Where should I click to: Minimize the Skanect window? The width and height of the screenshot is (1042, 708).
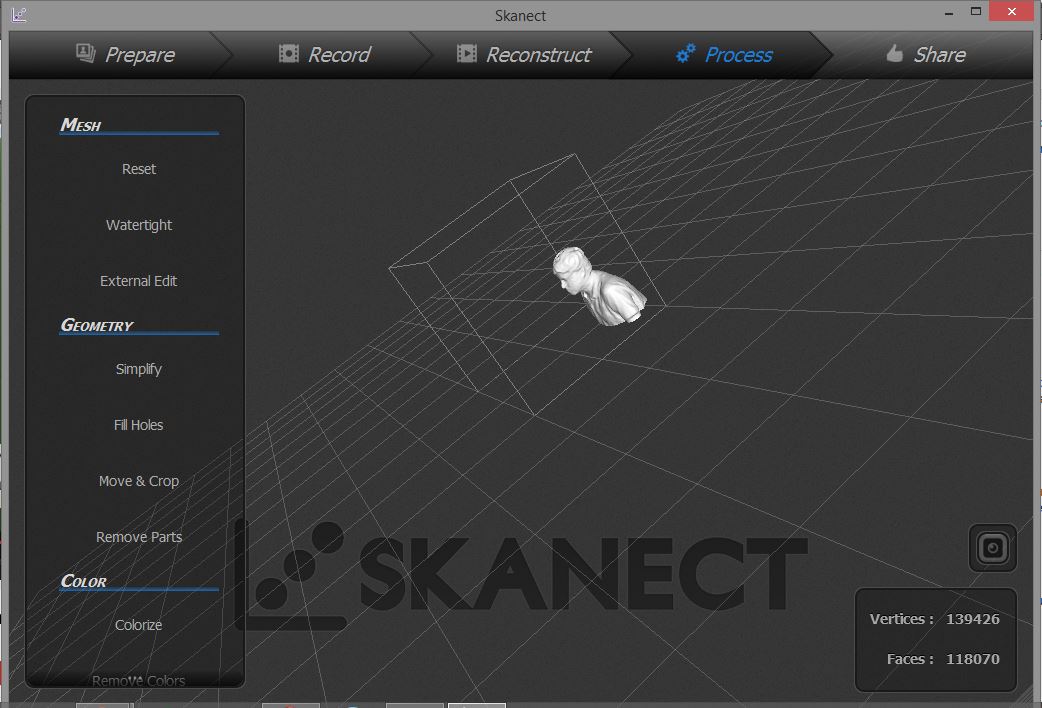(949, 12)
